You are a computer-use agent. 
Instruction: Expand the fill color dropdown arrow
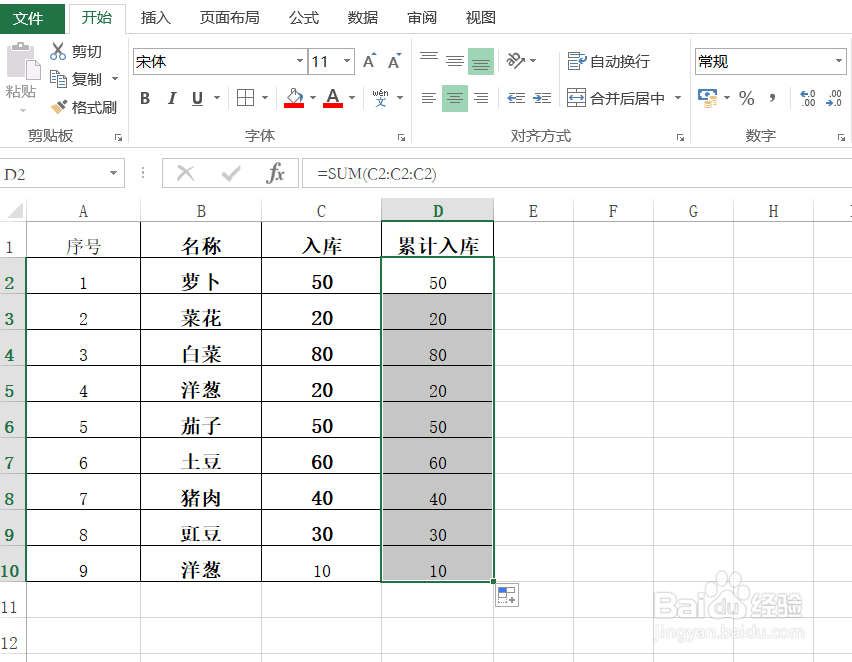(313, 98)
